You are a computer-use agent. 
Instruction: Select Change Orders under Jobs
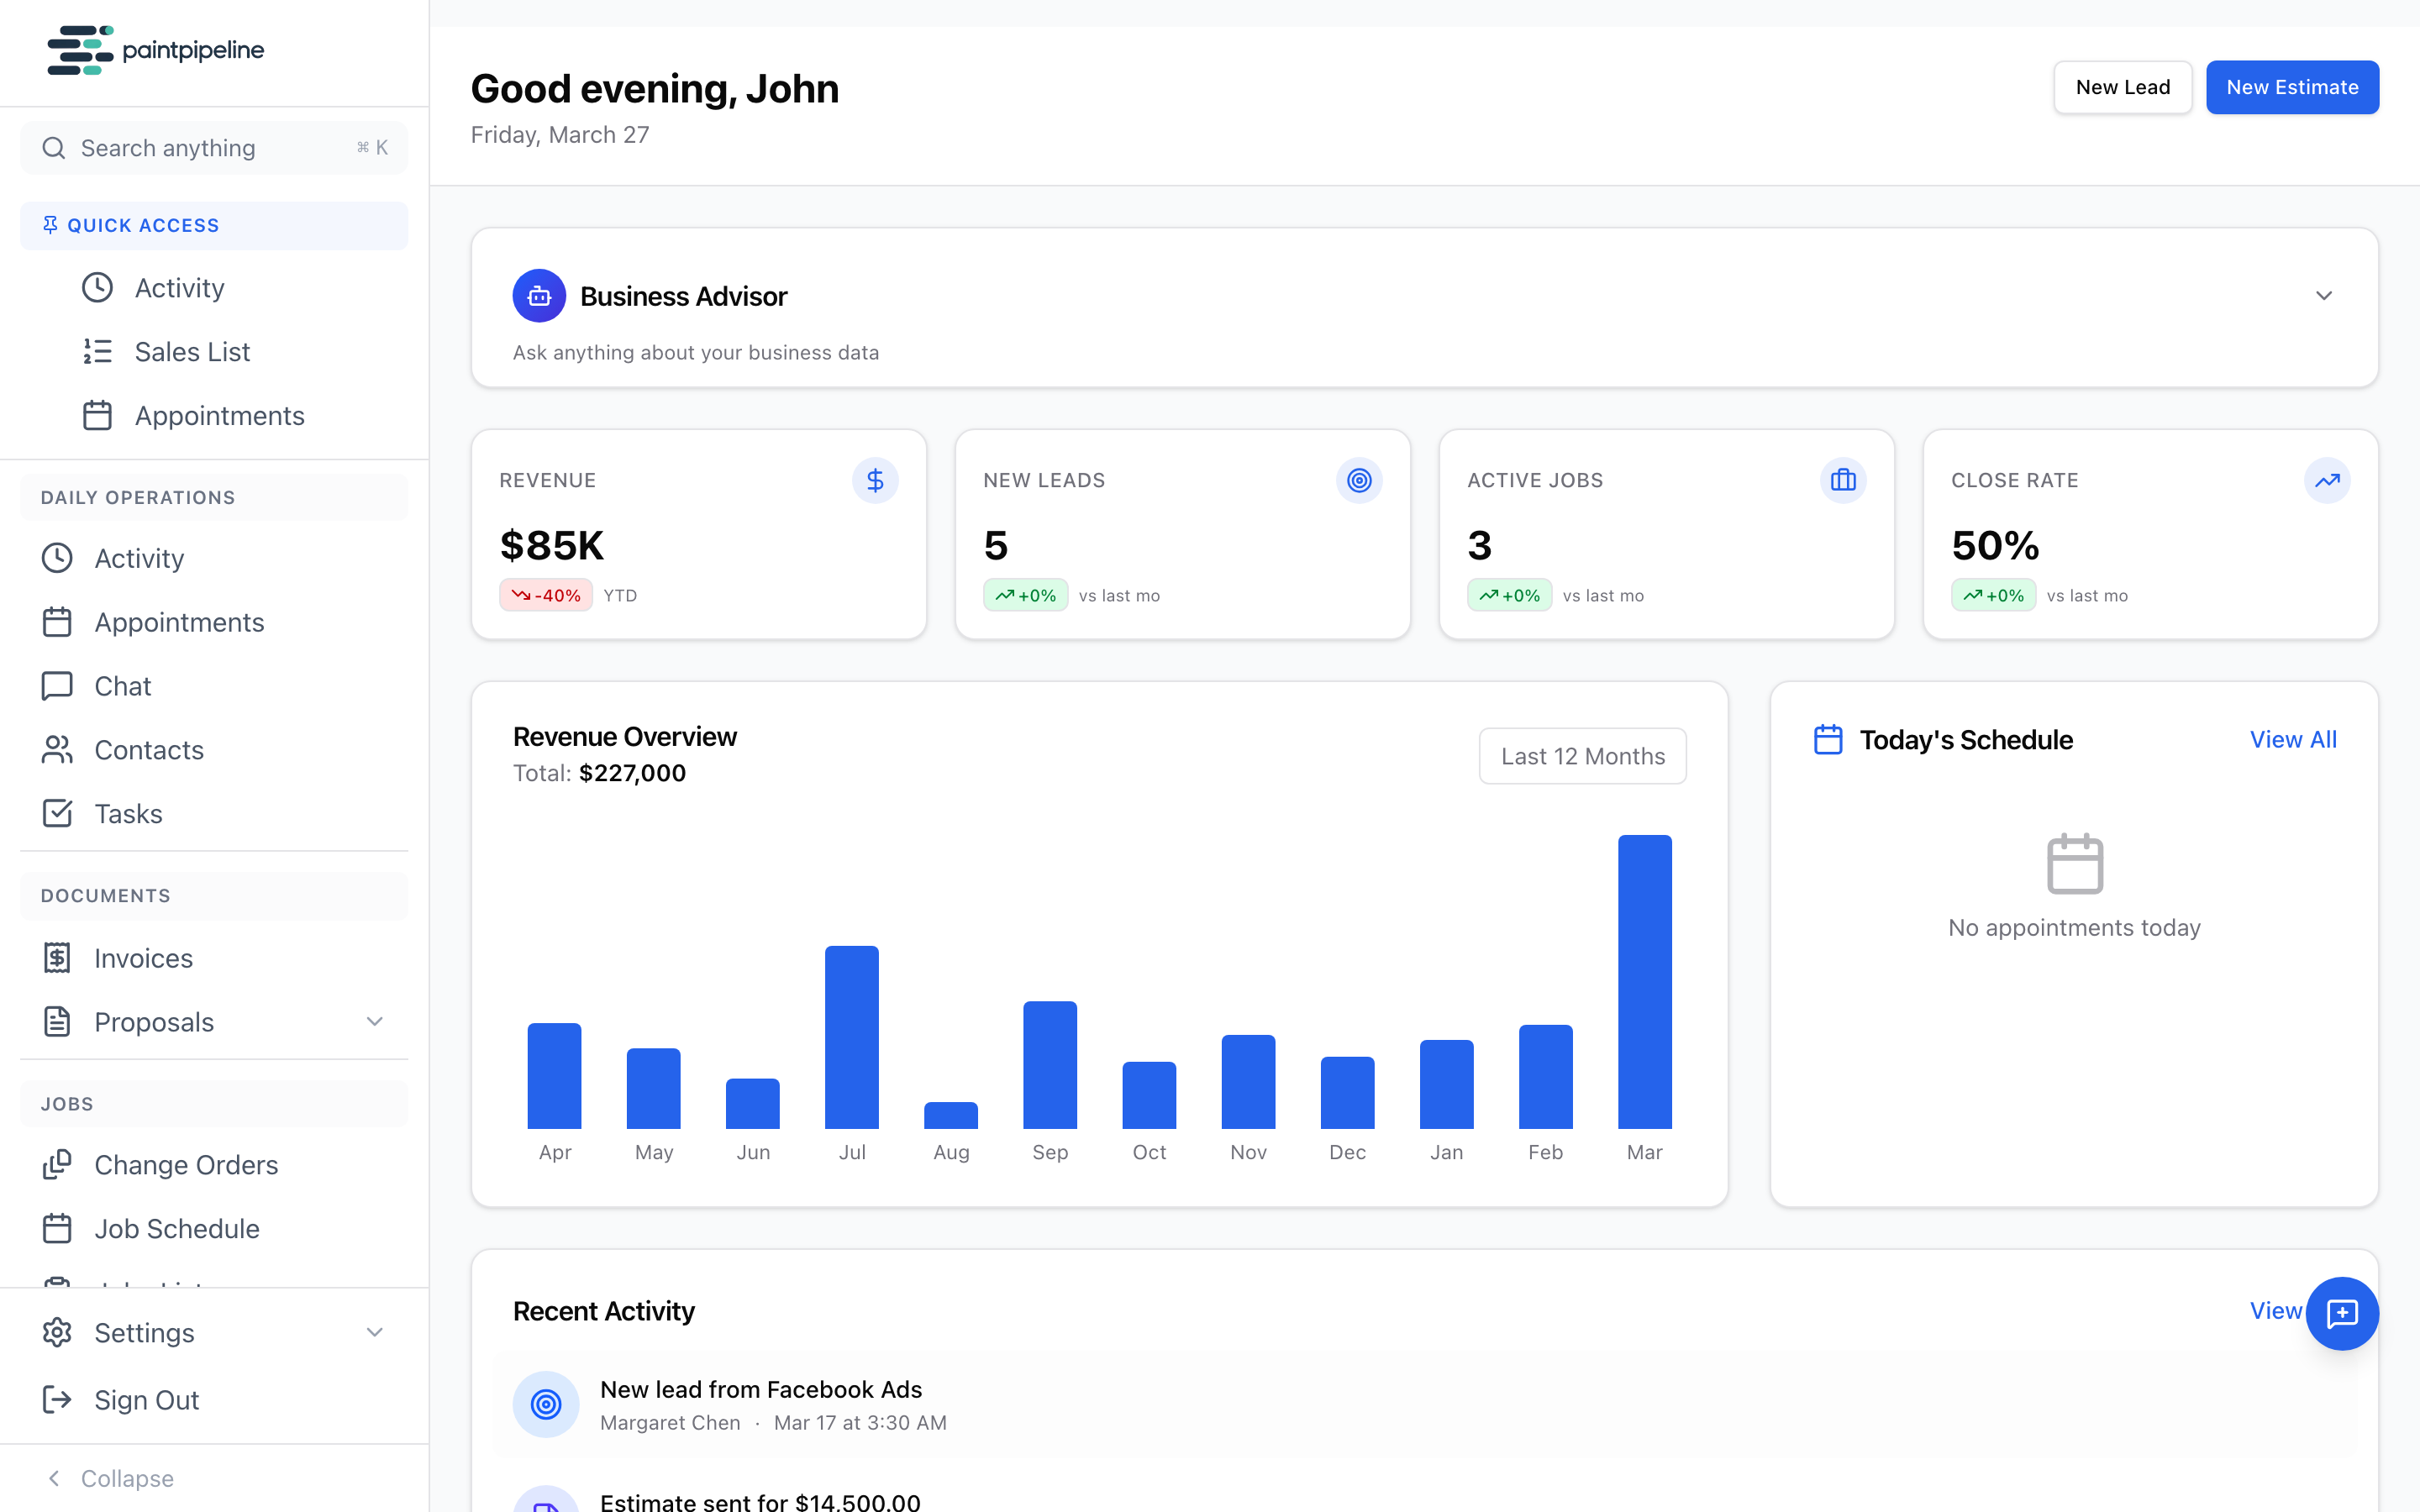[186, 1164]
